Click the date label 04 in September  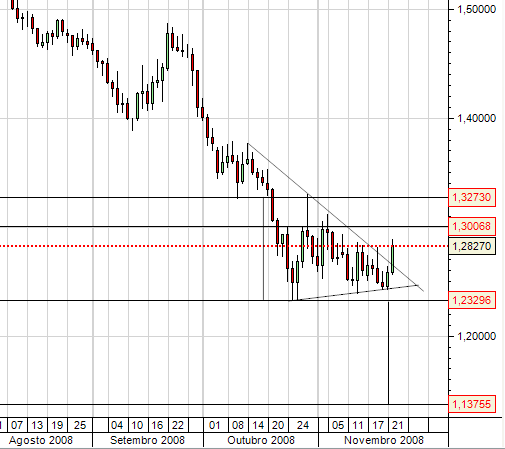(117, 425)
